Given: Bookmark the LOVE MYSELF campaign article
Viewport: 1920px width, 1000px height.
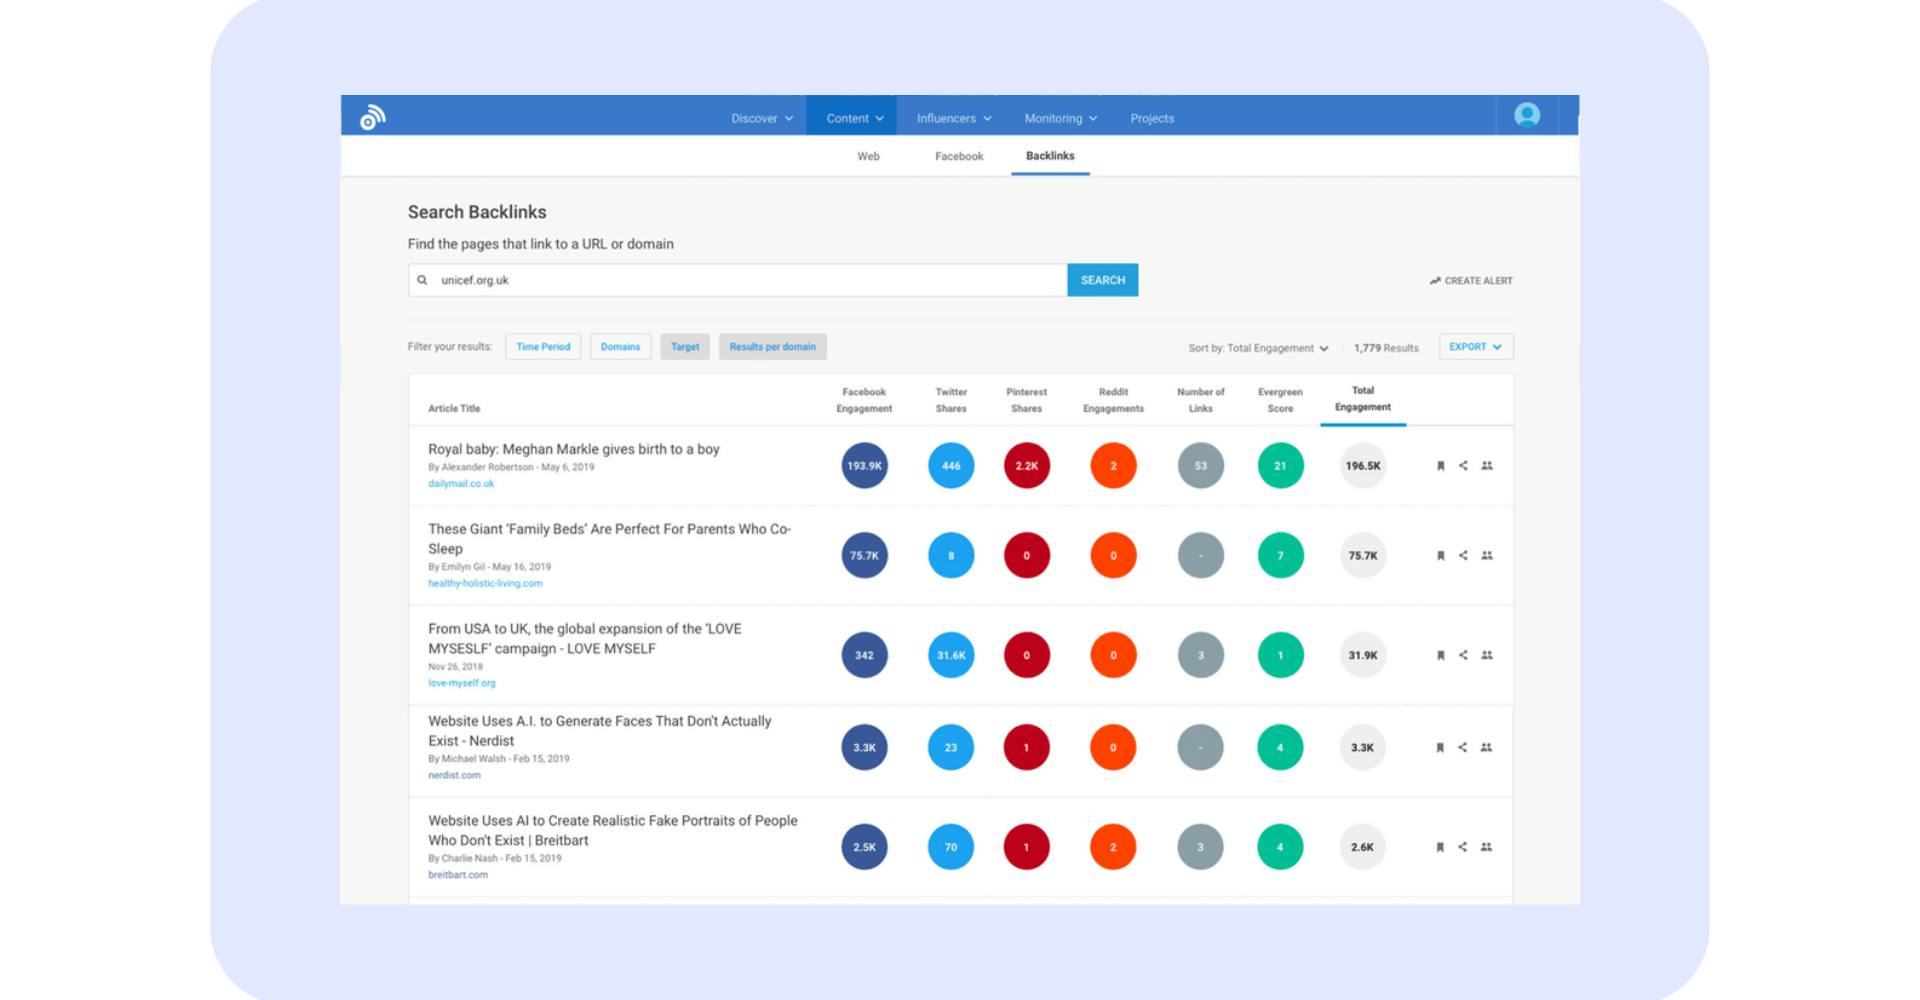Looking at the screenshot, I should click(1439, 655).
